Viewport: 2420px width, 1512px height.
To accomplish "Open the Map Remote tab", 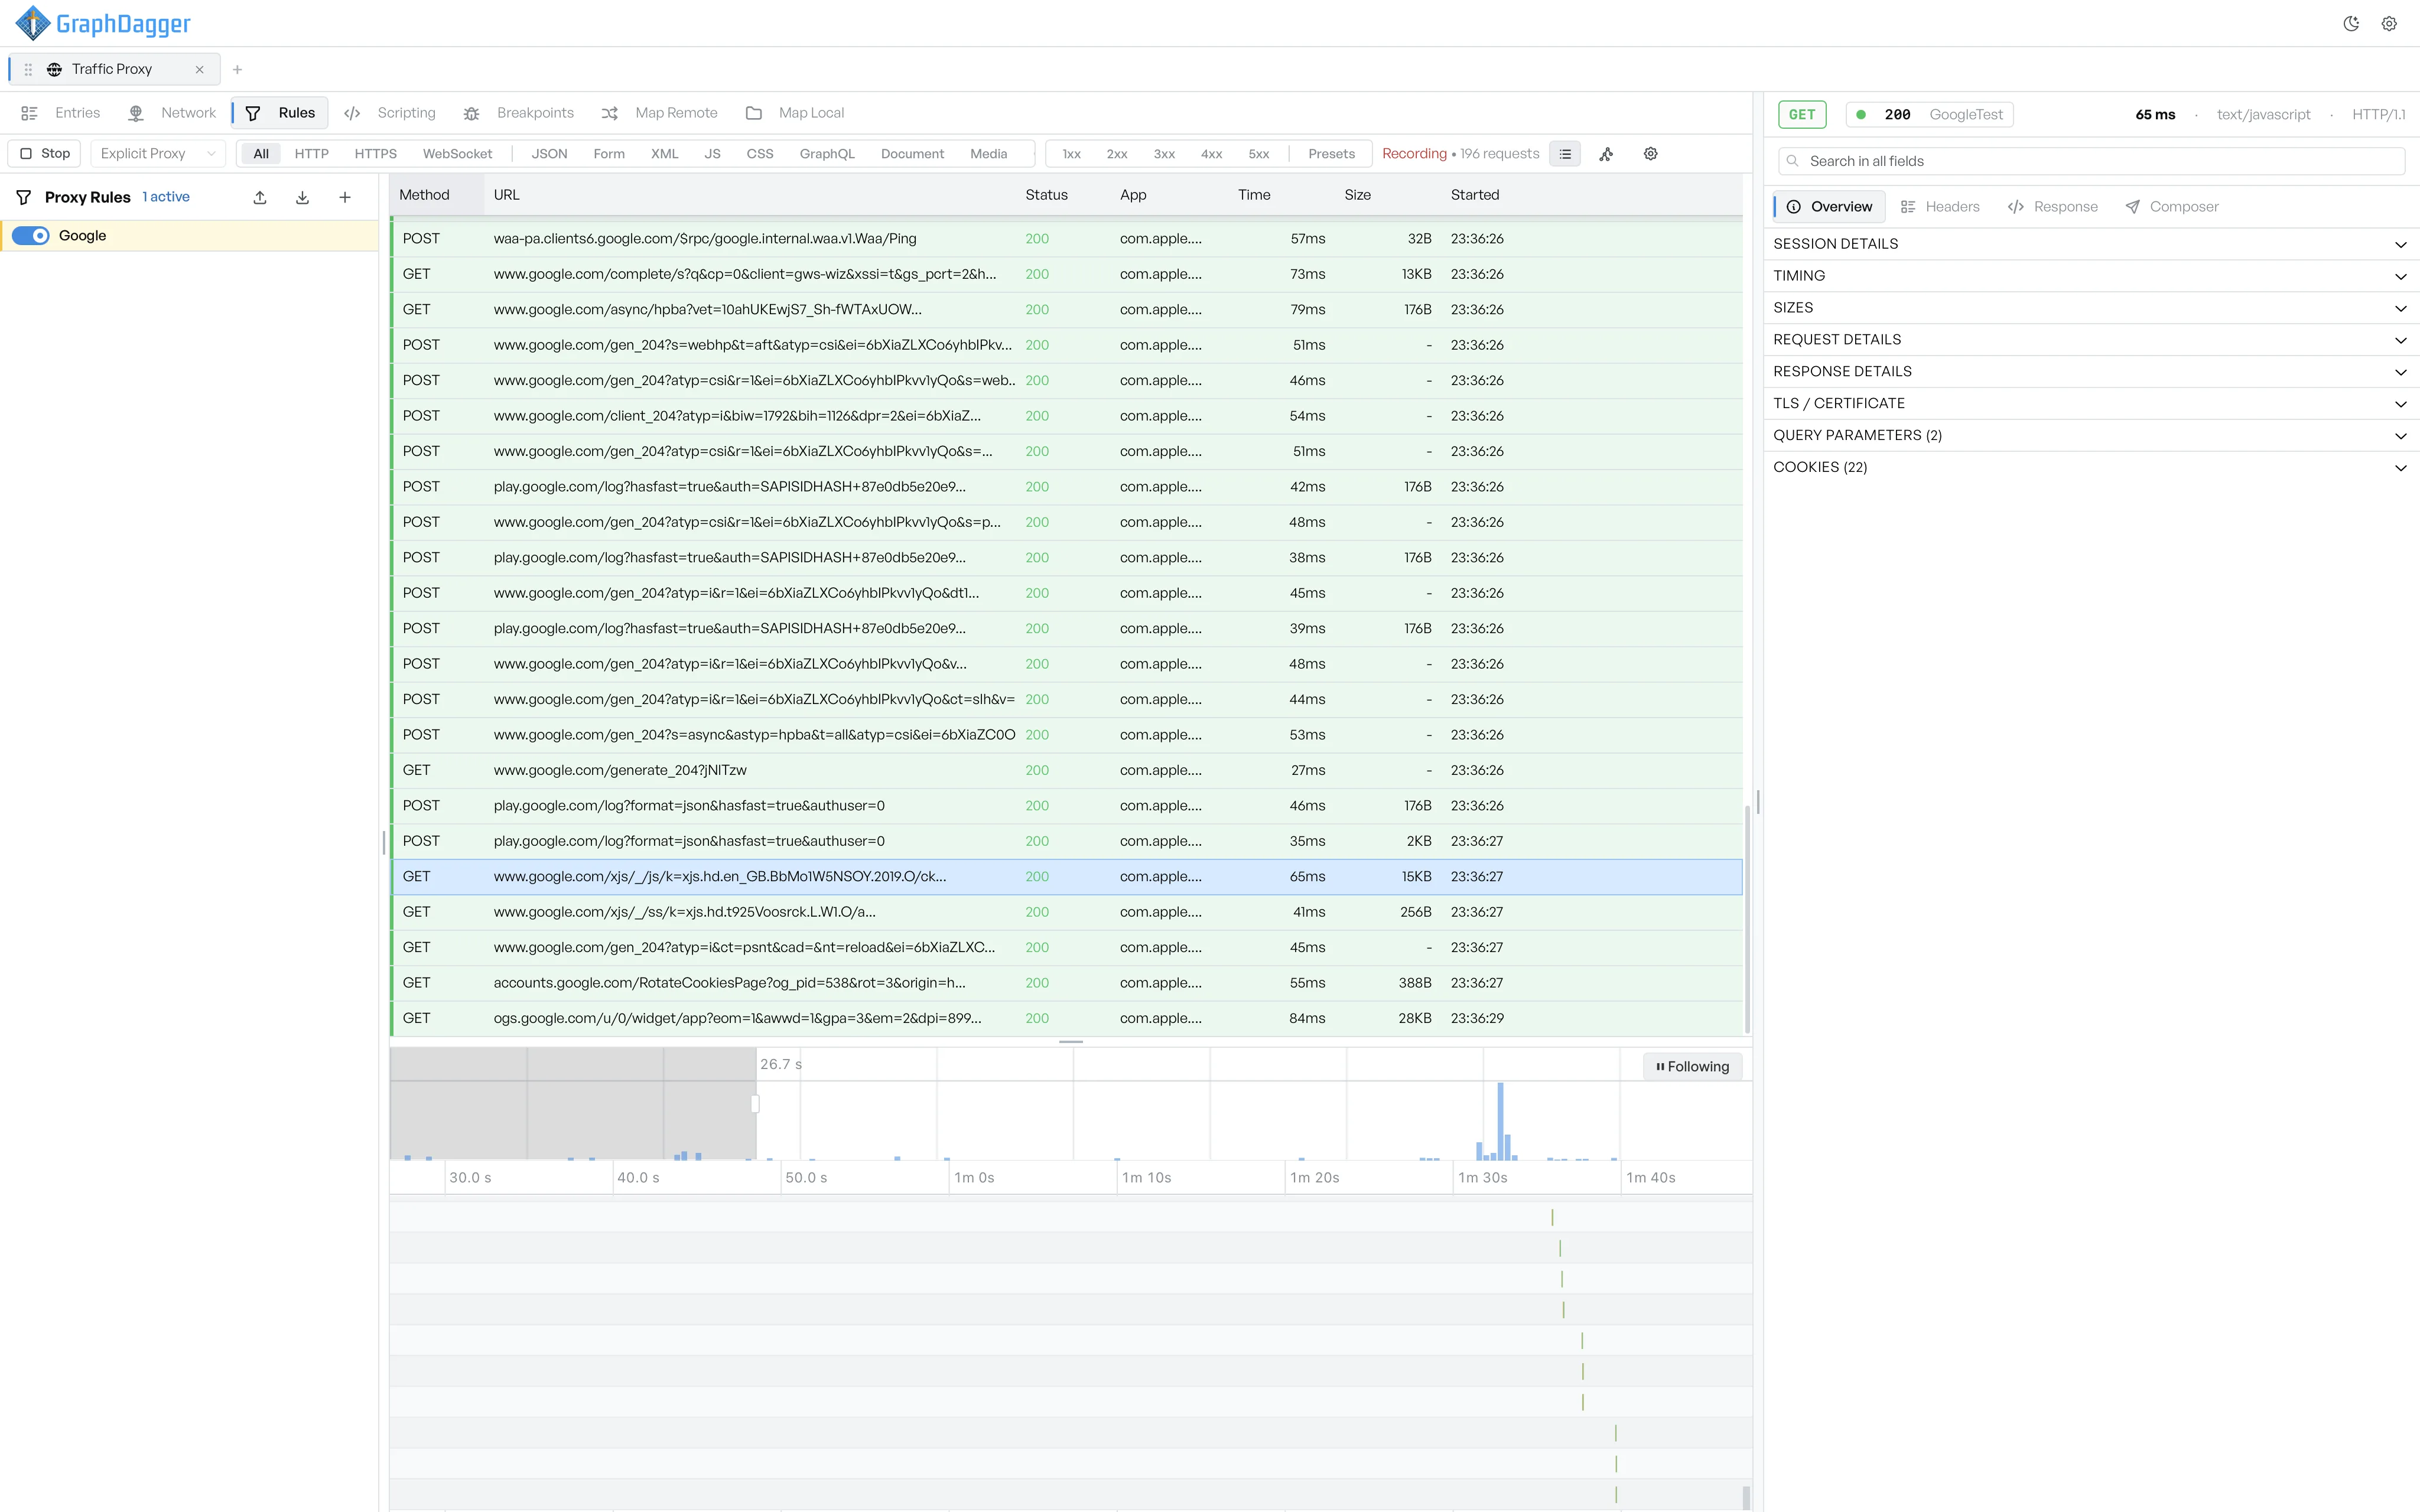I will click(x=660, y=113).
